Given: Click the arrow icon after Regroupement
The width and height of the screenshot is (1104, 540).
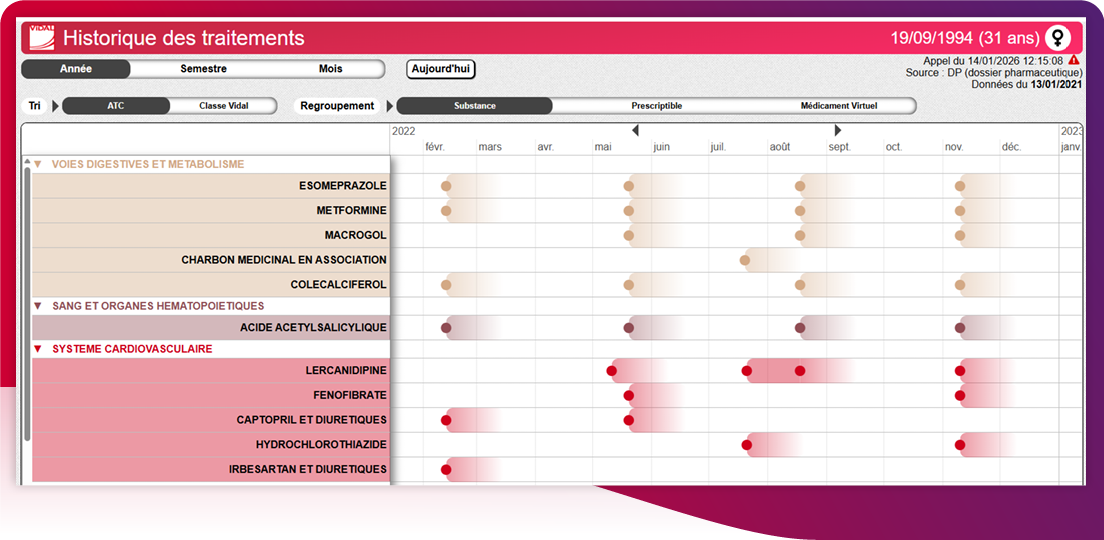Looking at the screenshot, I should click(x=390, y=106).
